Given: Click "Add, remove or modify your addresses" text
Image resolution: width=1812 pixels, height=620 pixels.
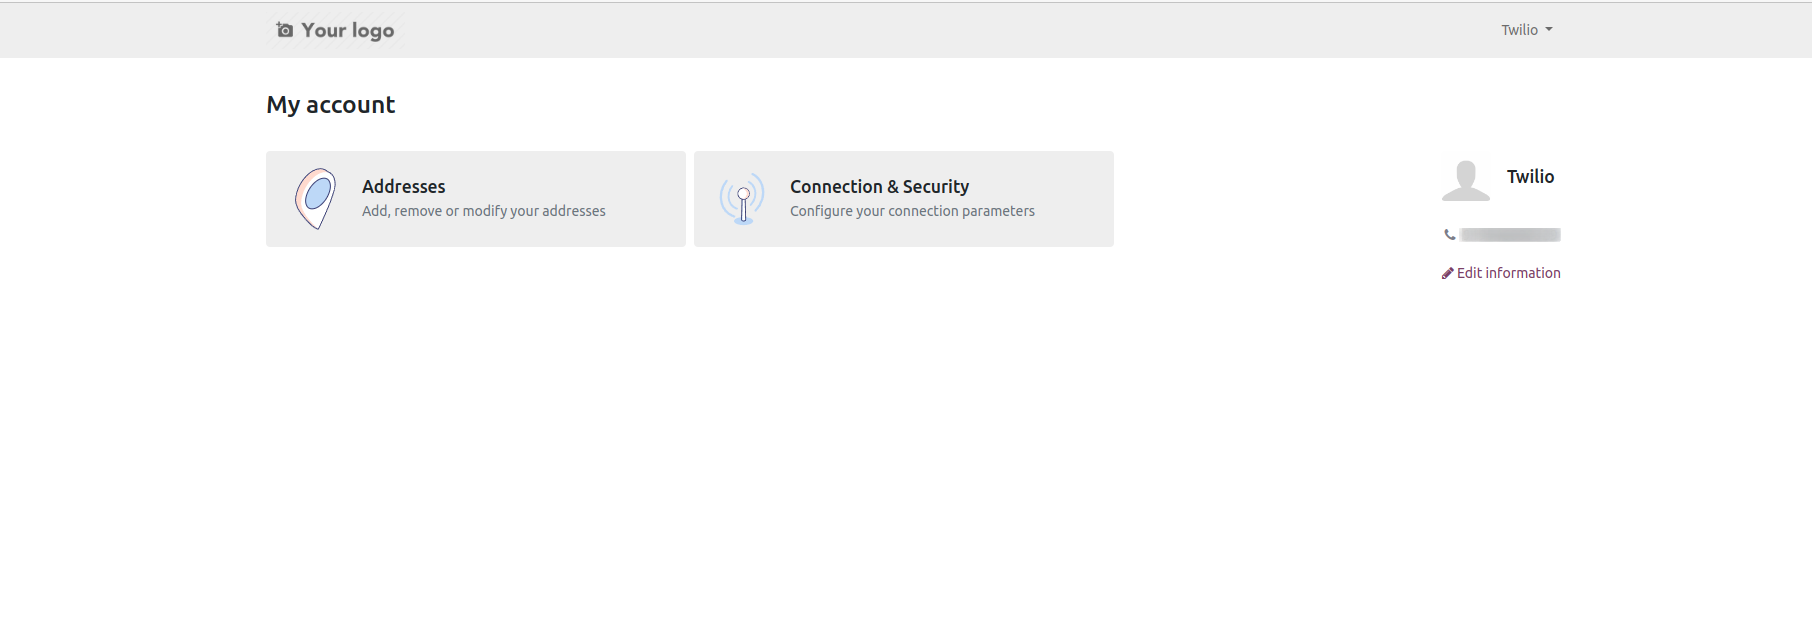Looking at the screenshot, I should (484, 211).
